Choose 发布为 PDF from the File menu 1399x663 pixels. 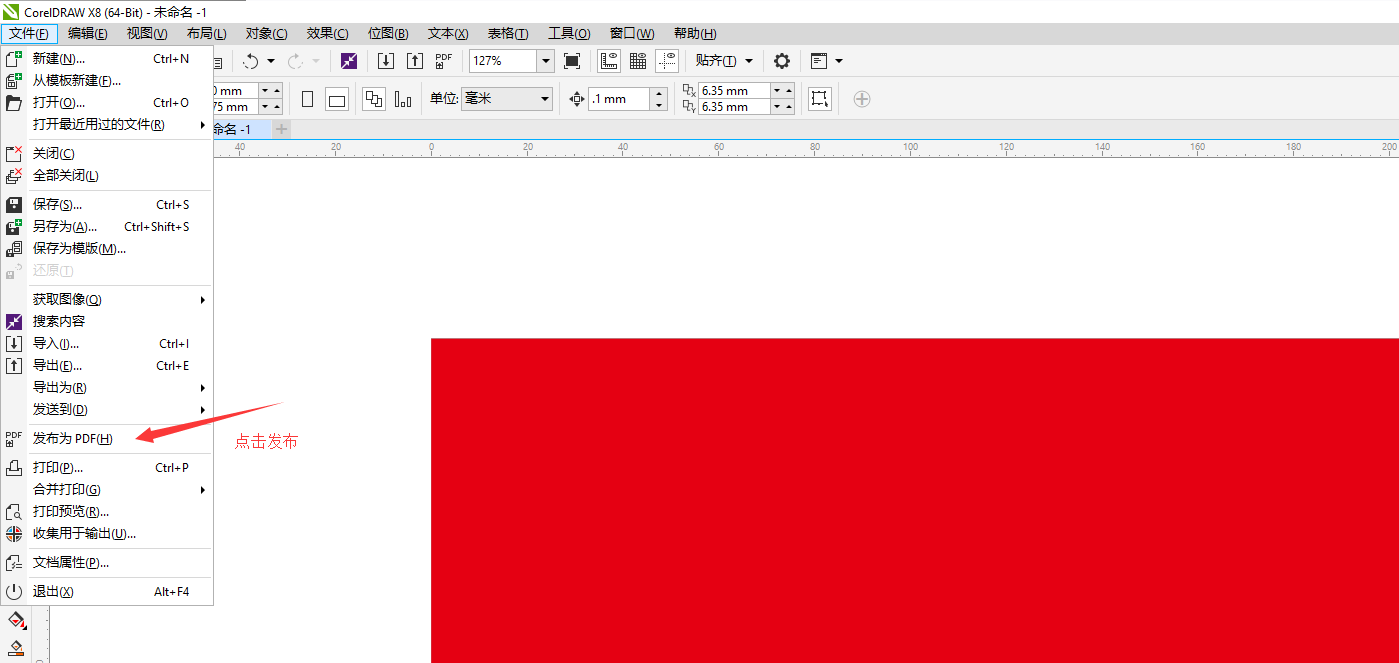coord(73,439)
